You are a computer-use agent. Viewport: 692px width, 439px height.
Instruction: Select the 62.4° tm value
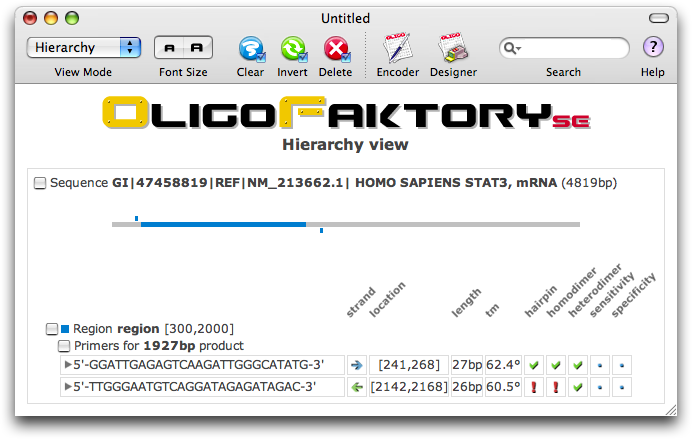coord(503,365)
